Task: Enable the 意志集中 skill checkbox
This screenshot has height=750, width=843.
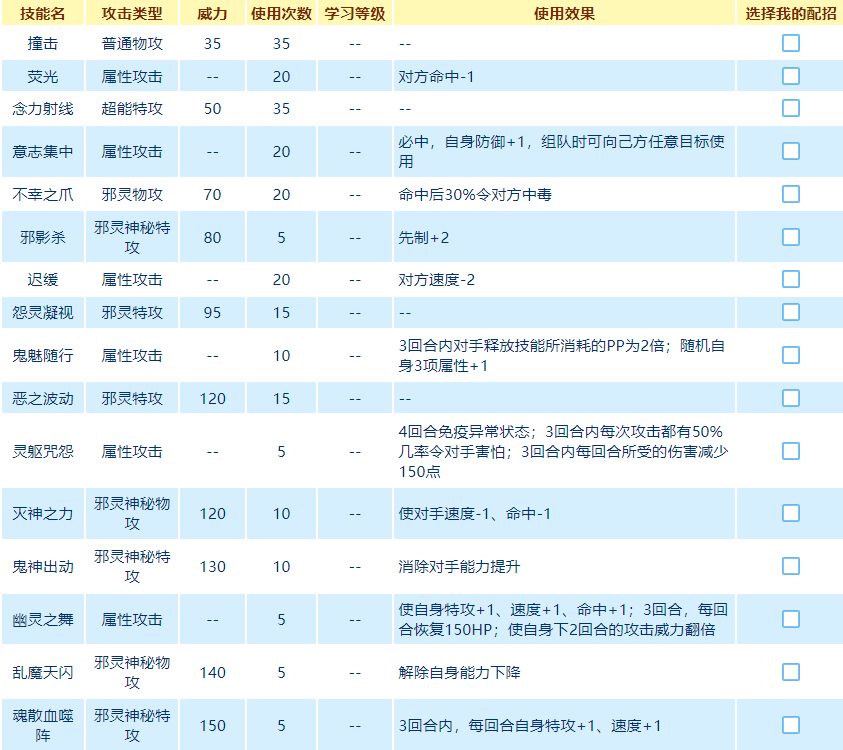Action: (x=790, y=152)
